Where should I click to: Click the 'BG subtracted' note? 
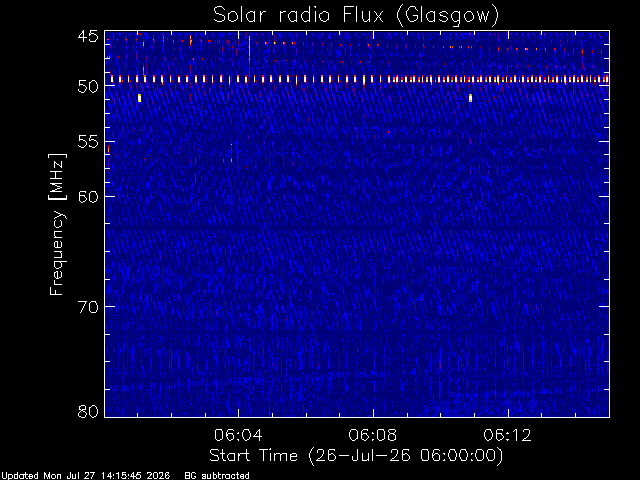(x=217, y=476)
